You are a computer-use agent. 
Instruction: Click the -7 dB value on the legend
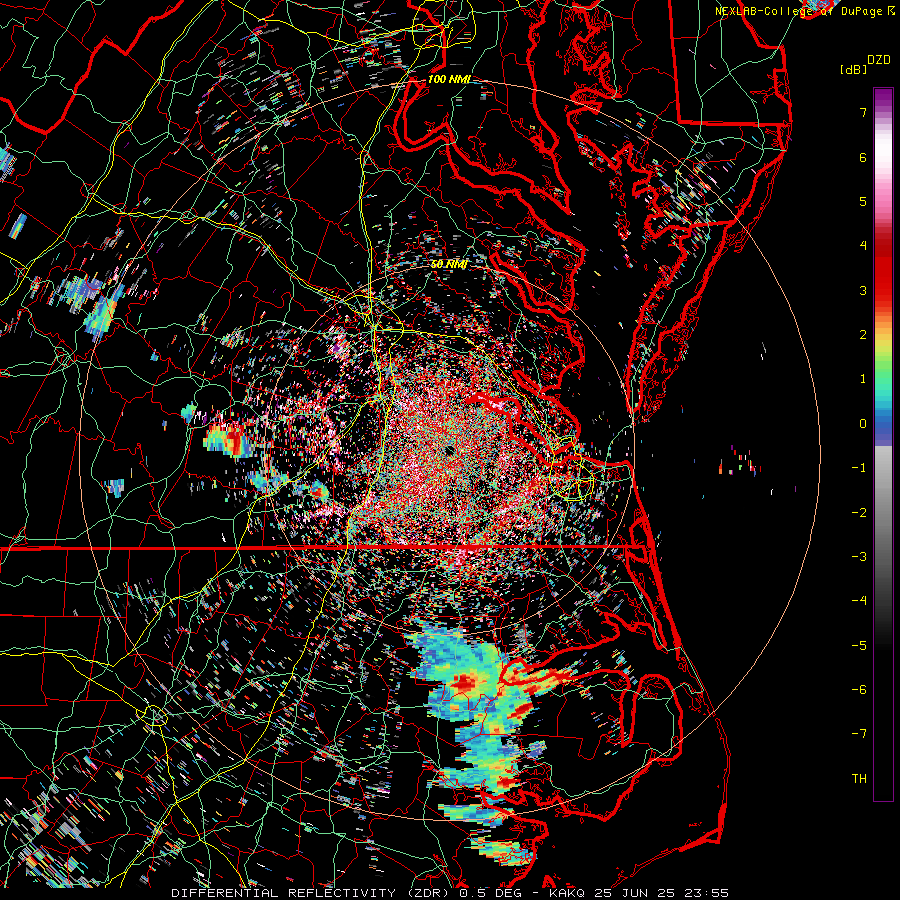(x=859, y=734)
